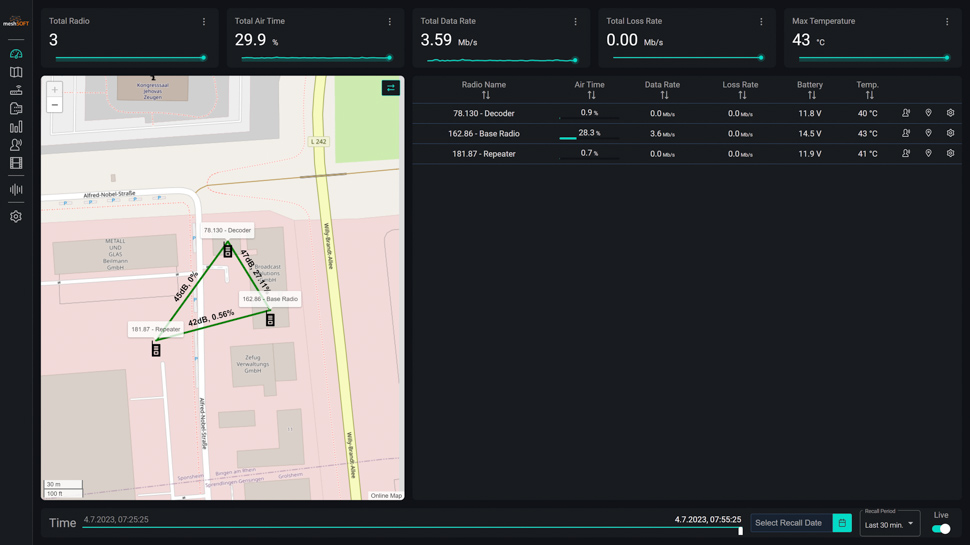
Task: Open the map view sidebar icon
Action: 16,72
